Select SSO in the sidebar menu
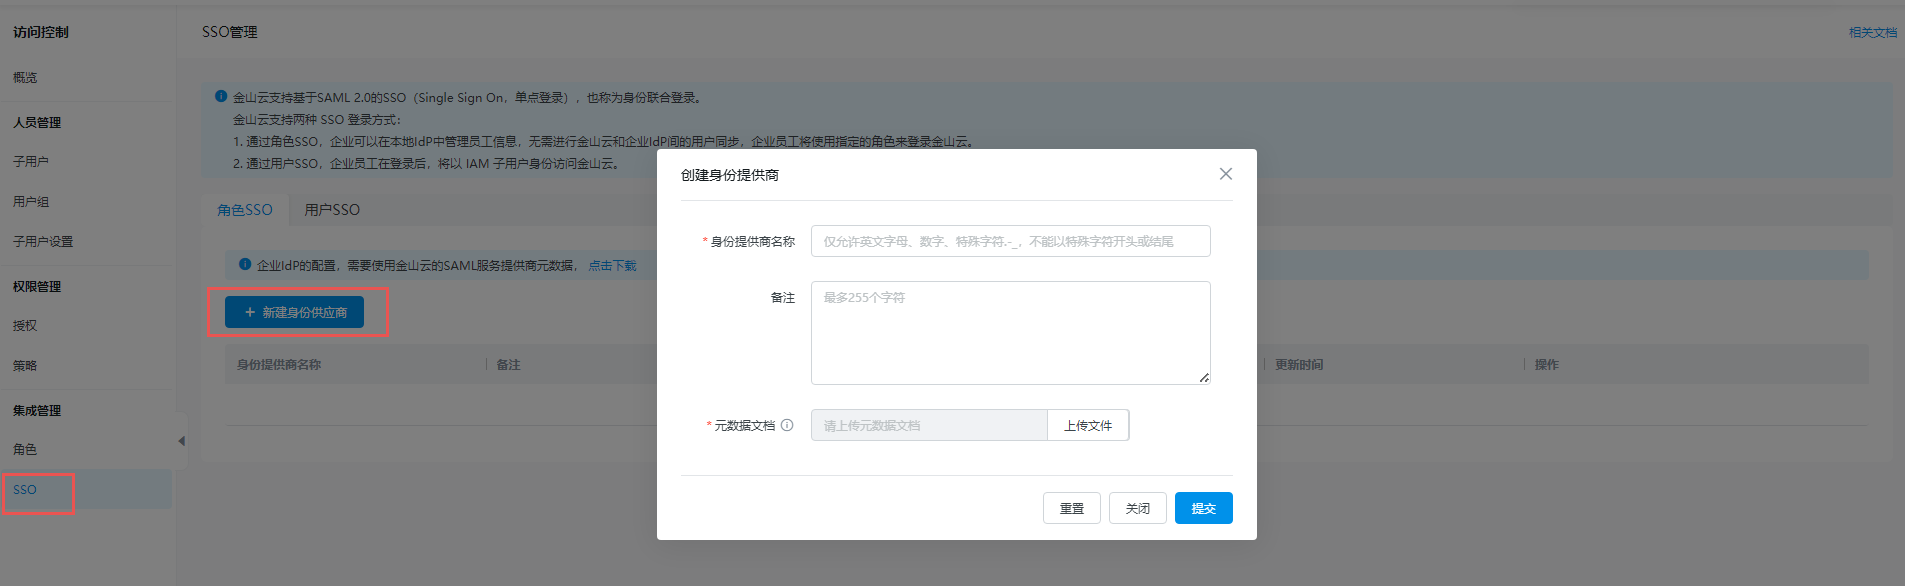 [x=25, y=490]
